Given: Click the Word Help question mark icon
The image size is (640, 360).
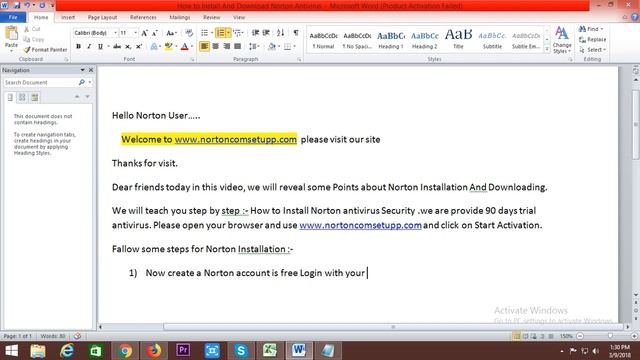Looking at the screenshot, I should pyautogui.click(x=634, y=17).
